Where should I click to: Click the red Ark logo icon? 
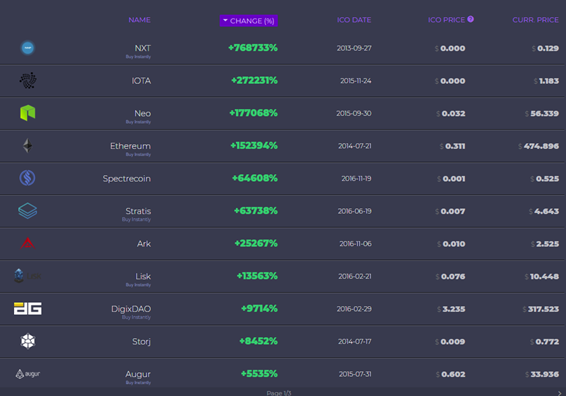tap(28, 244)
